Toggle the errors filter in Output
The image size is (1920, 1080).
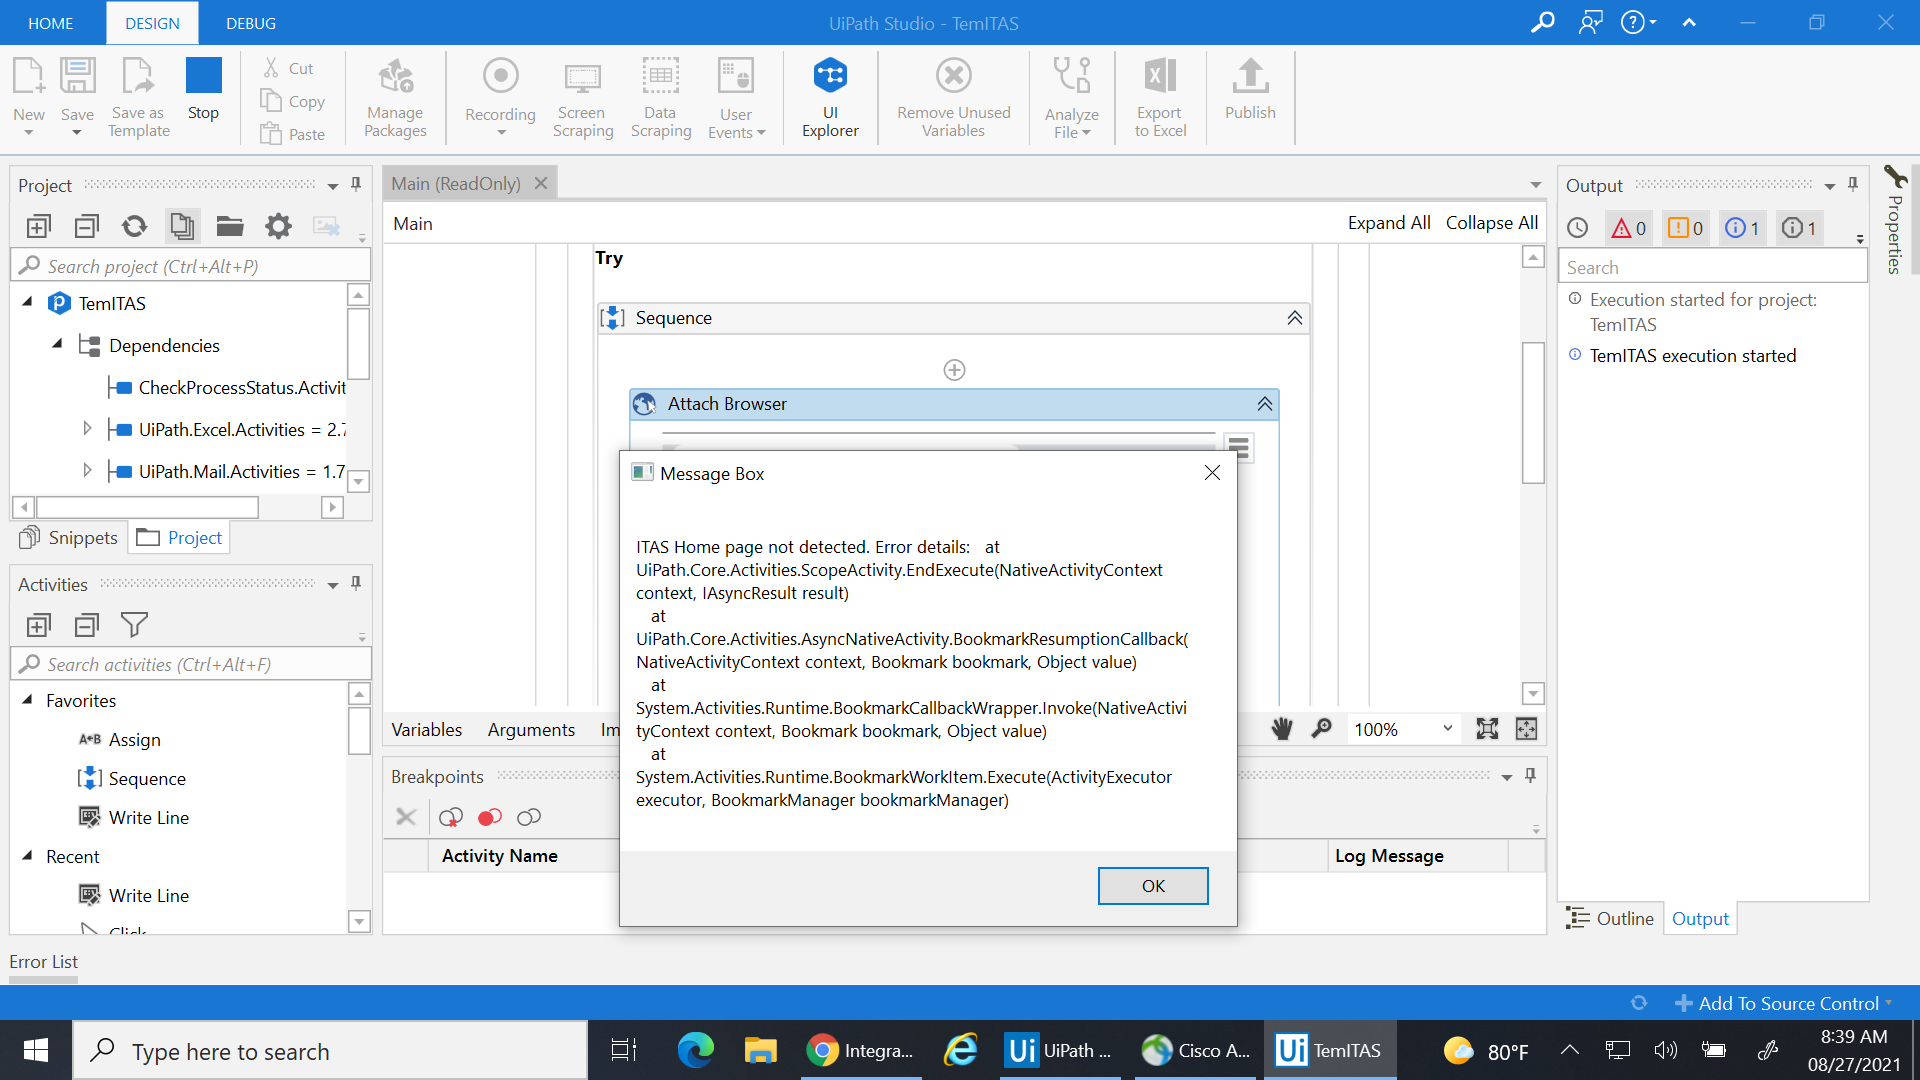tap(1629, 228)
